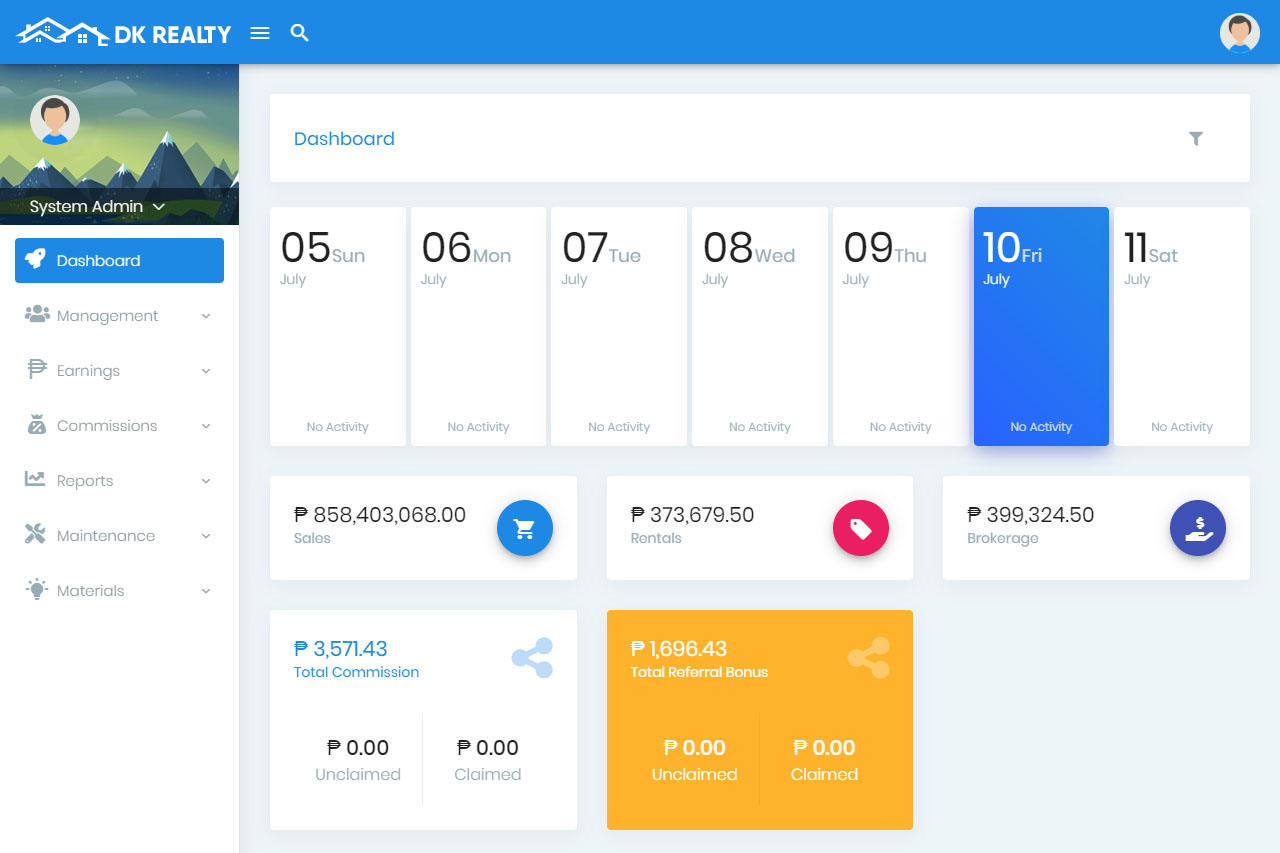This screenshot has width=1280, height=853.
Task: Open the Materials menu label
Action: coord(91,591)
